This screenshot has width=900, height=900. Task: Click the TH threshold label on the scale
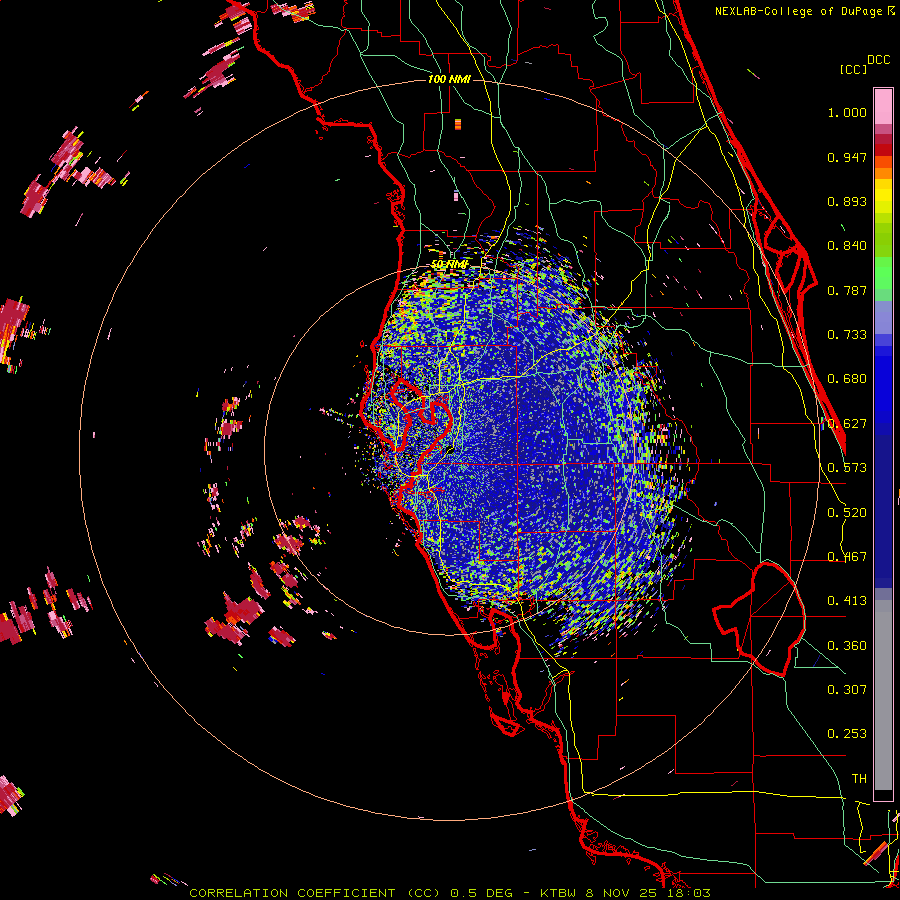click(859, 779)
